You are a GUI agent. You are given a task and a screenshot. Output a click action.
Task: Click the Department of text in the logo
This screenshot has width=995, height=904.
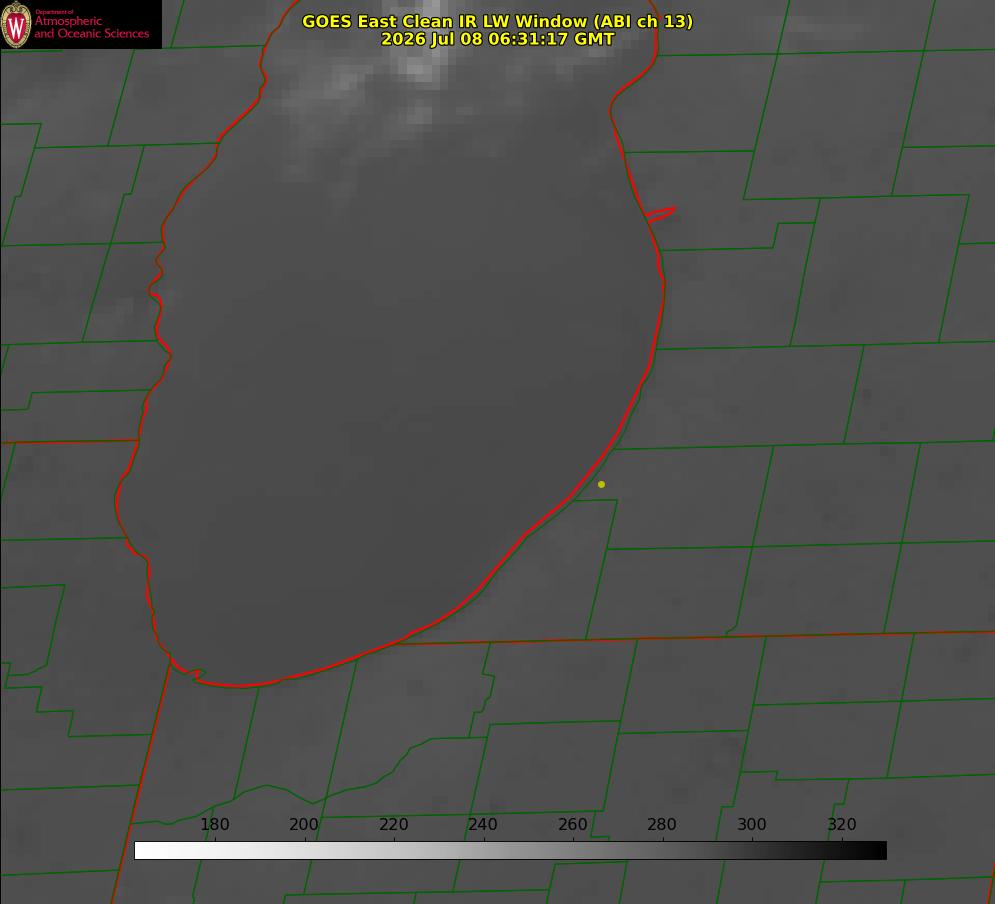click(54, 12)
